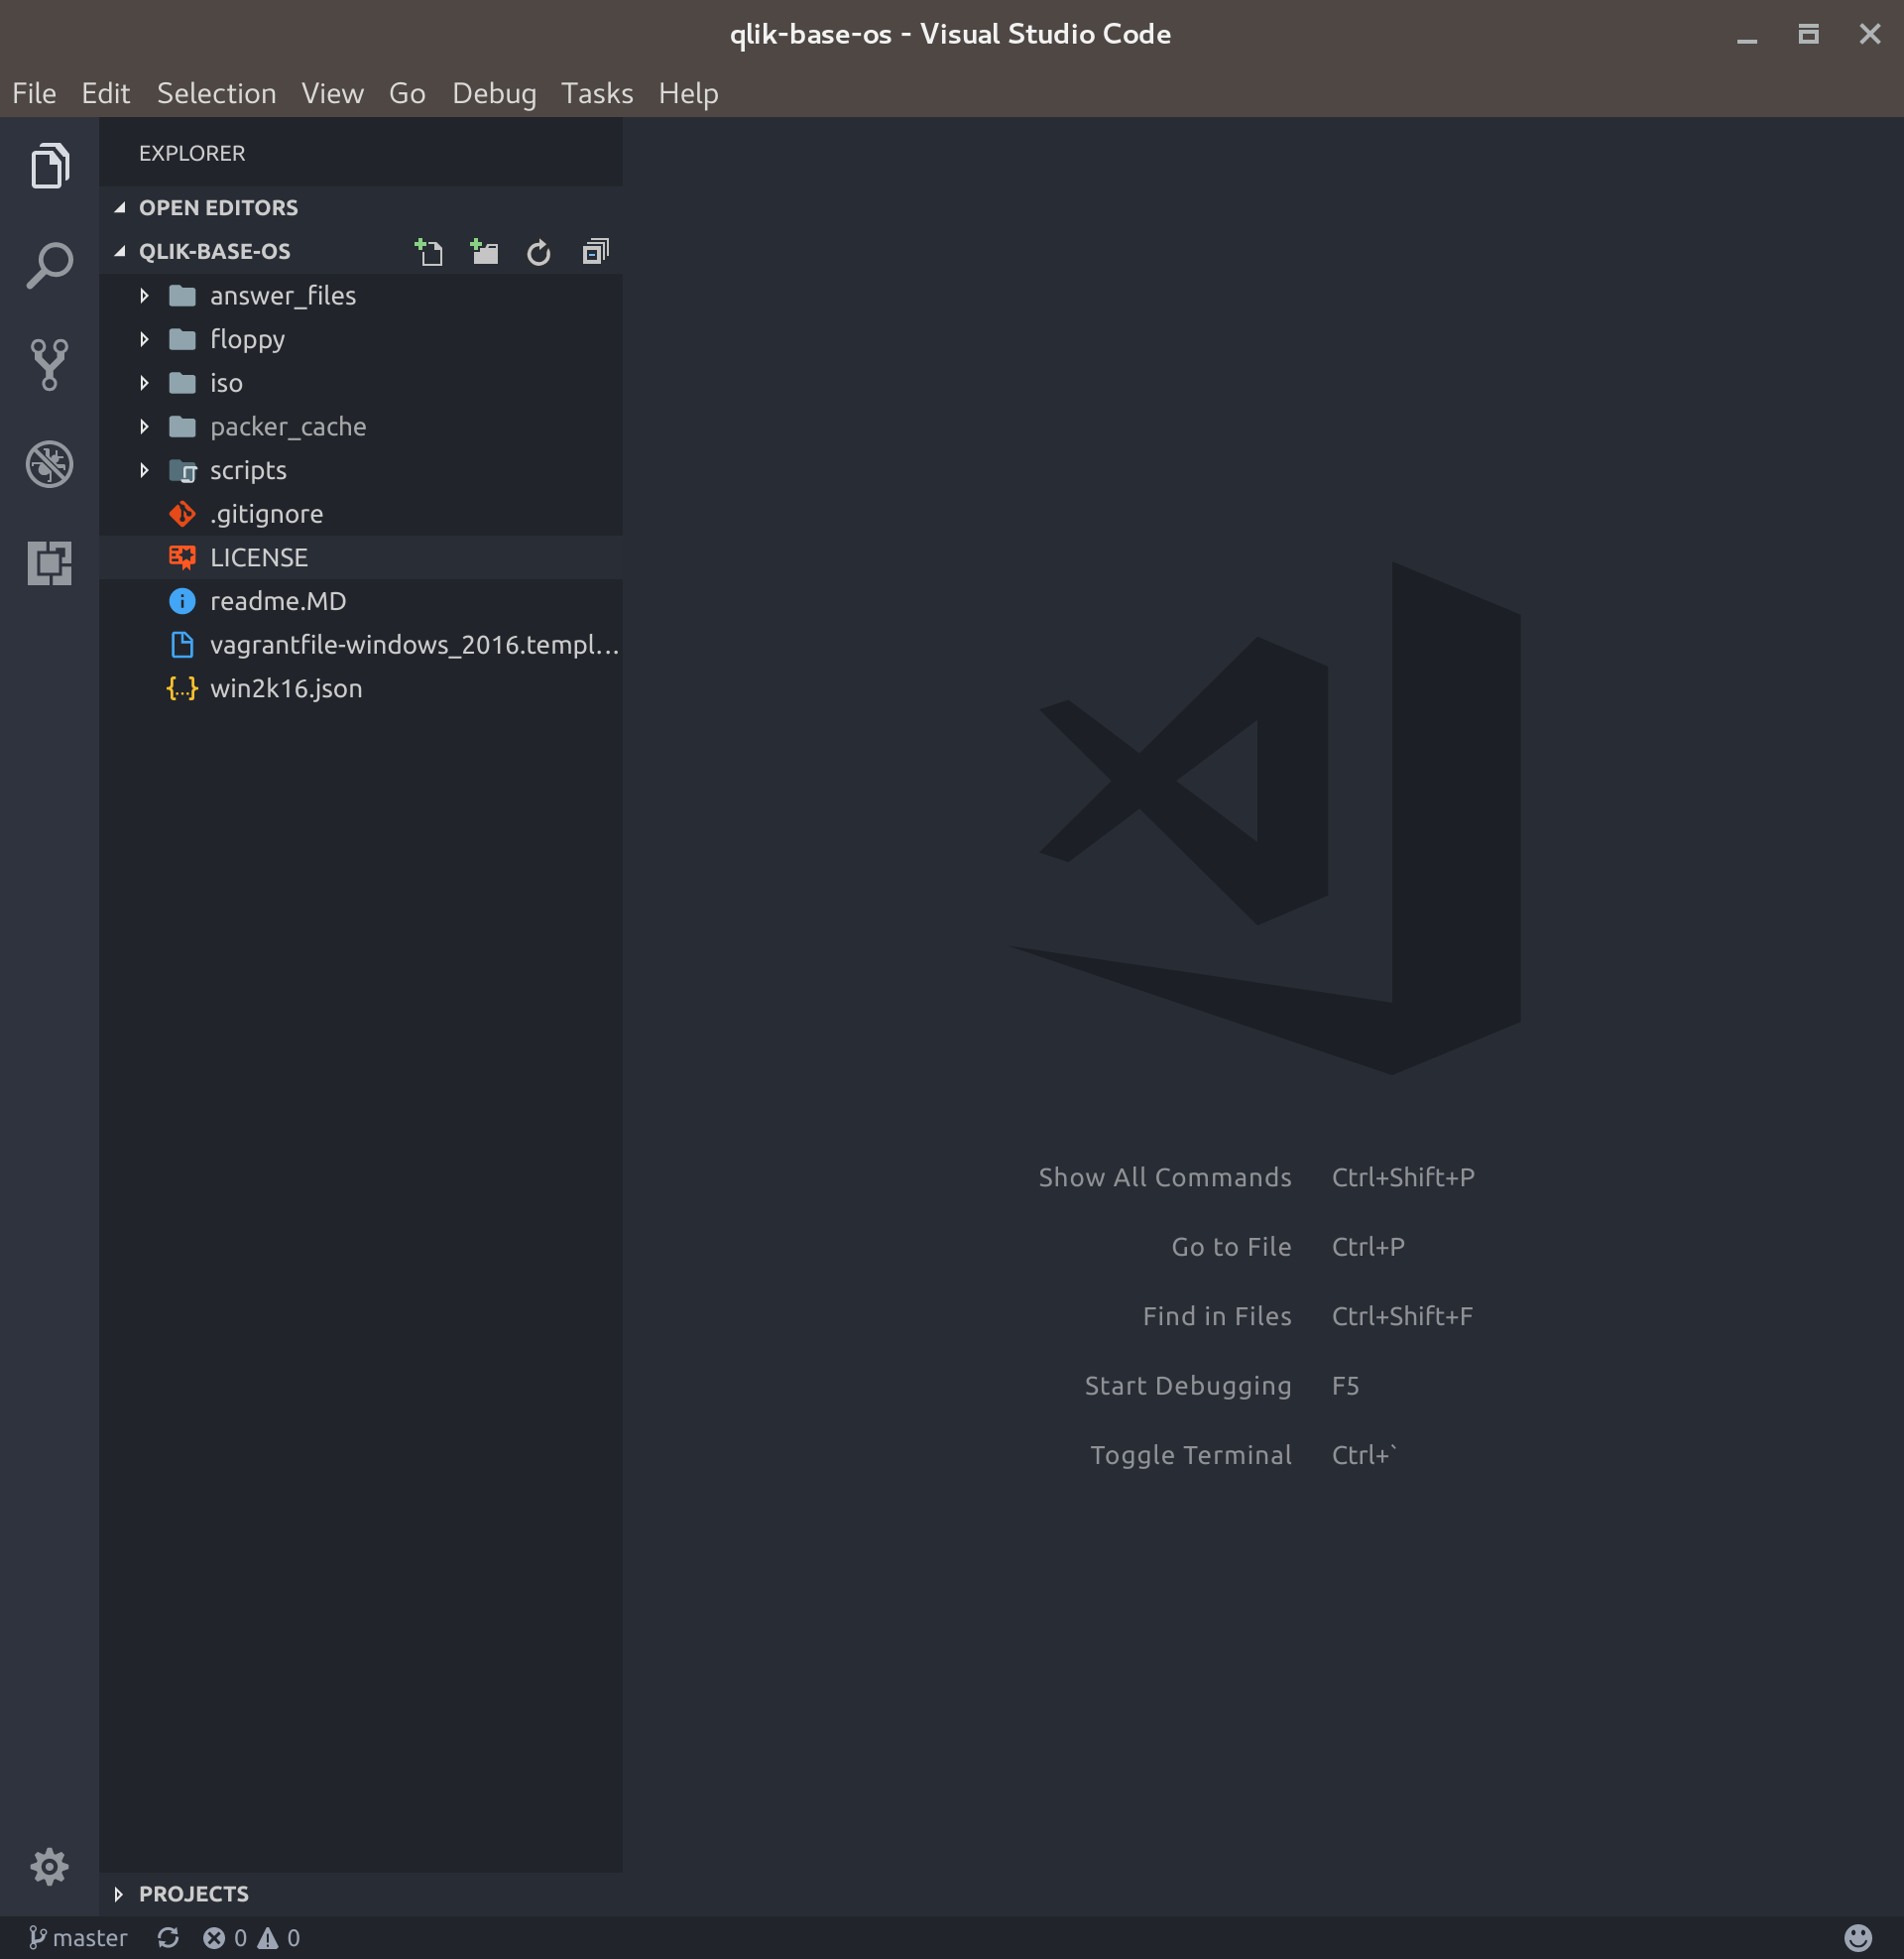Toggle the PROJECTS section at bottom
This screenshot has width=1904, height=1959.
(192, 1893)
